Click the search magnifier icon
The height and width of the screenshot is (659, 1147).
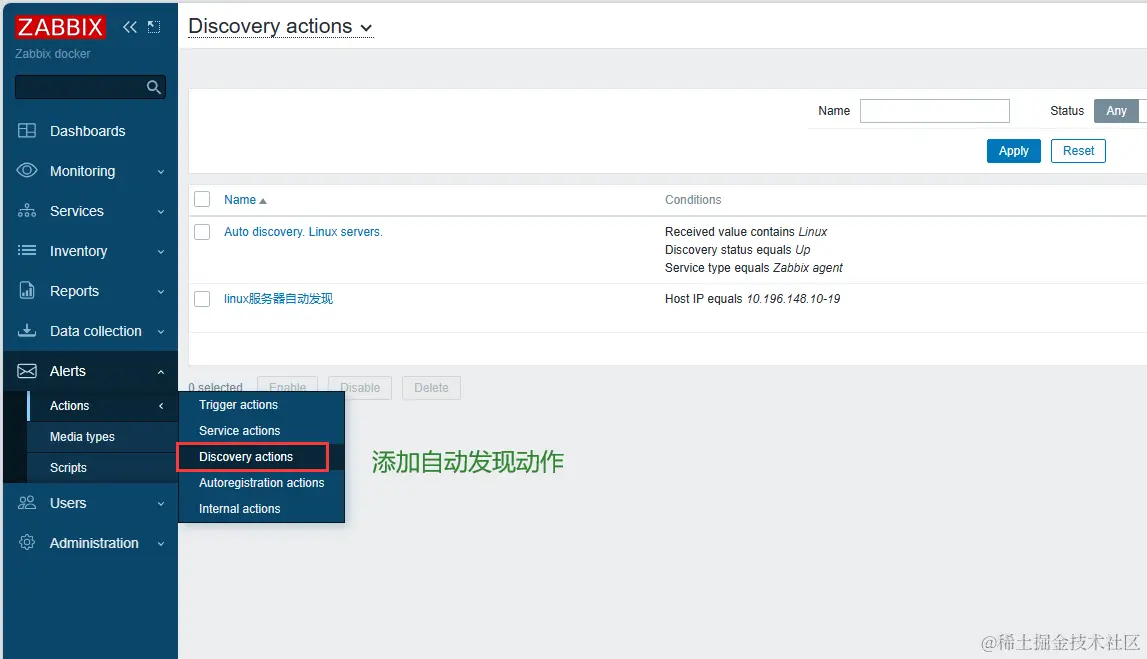153,87
